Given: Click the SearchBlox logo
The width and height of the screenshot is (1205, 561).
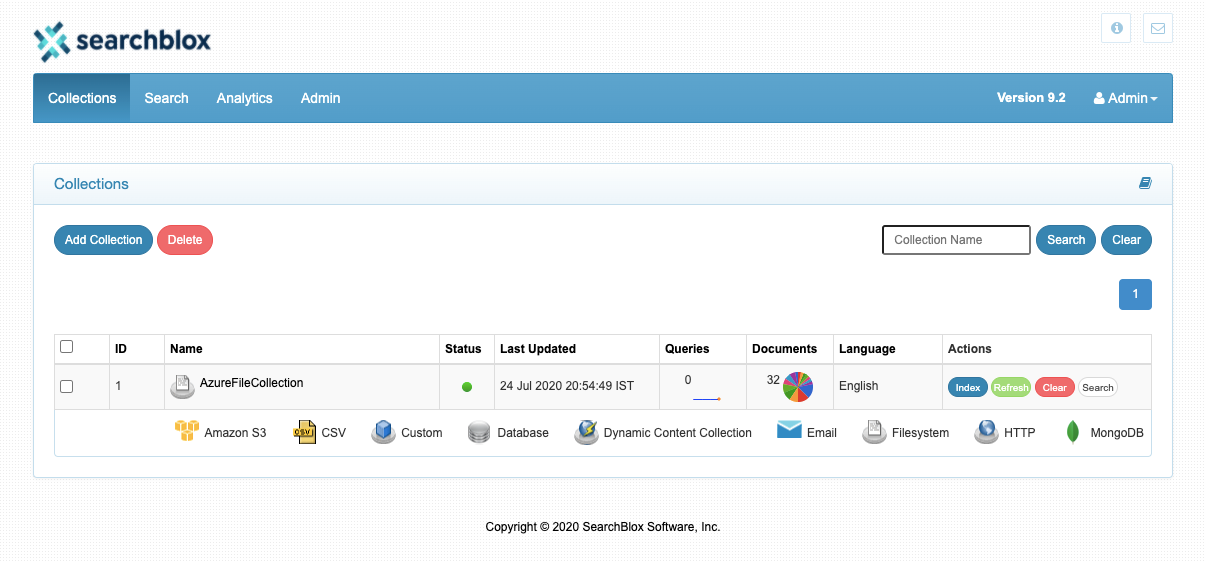Looking at the screenshot, I should (x=122, y=41).
